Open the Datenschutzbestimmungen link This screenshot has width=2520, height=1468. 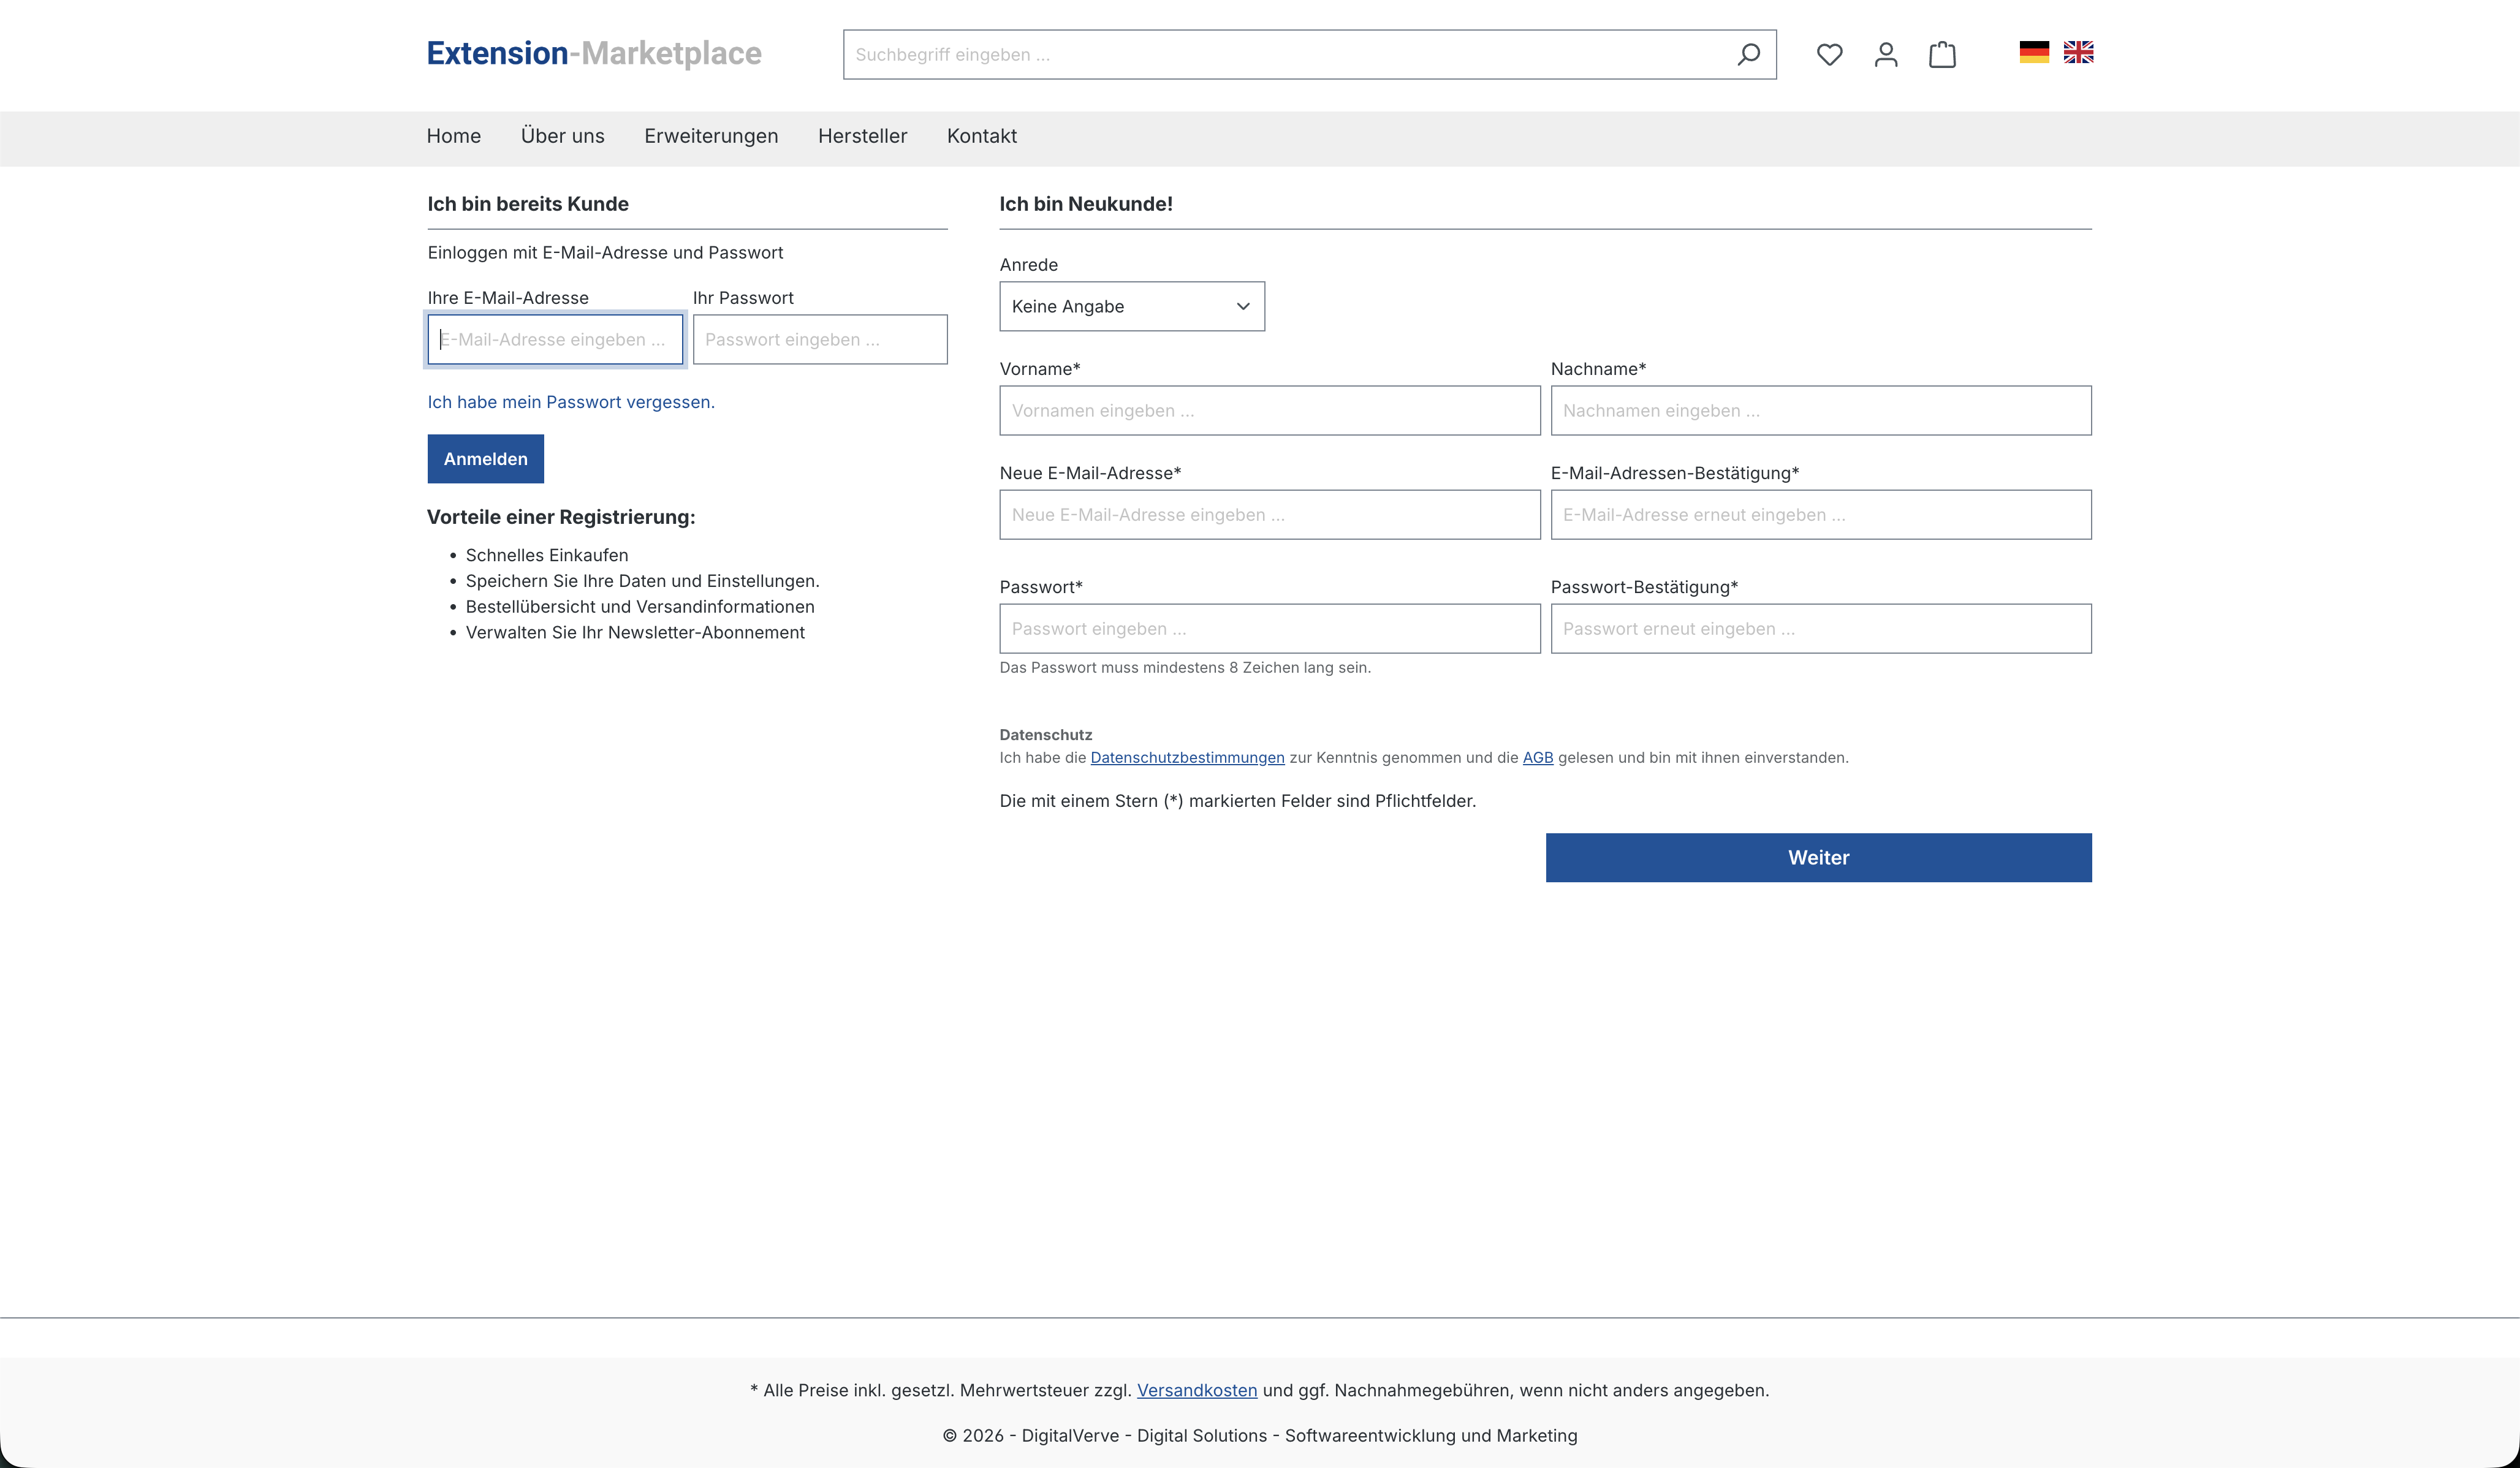point(1186,758)
